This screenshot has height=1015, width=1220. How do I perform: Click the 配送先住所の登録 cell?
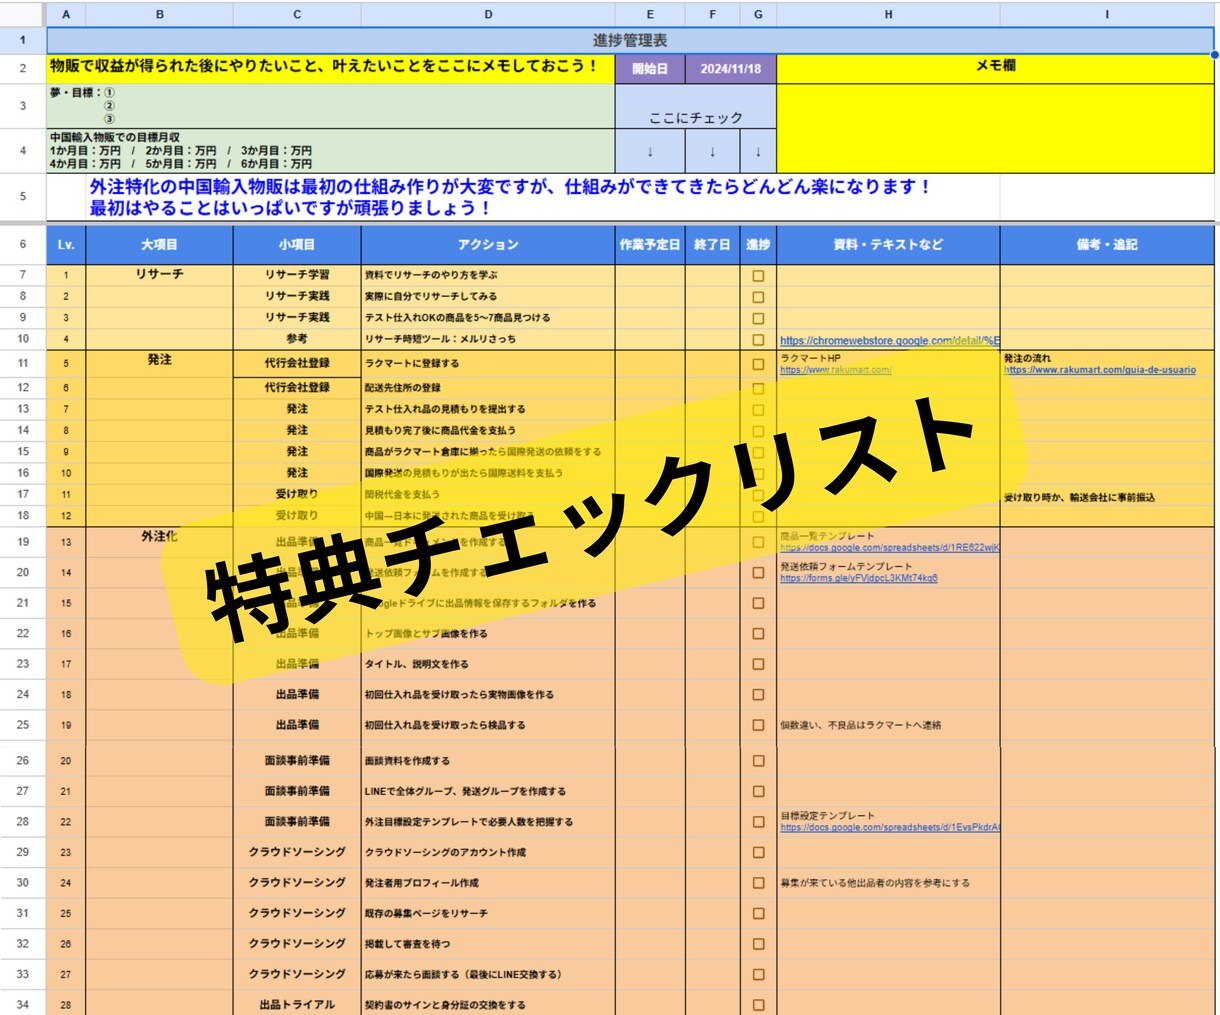(488, 388)
